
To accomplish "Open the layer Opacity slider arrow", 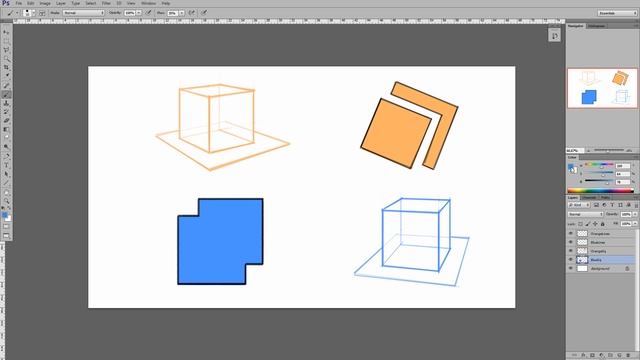I will (x=635, y=214).
